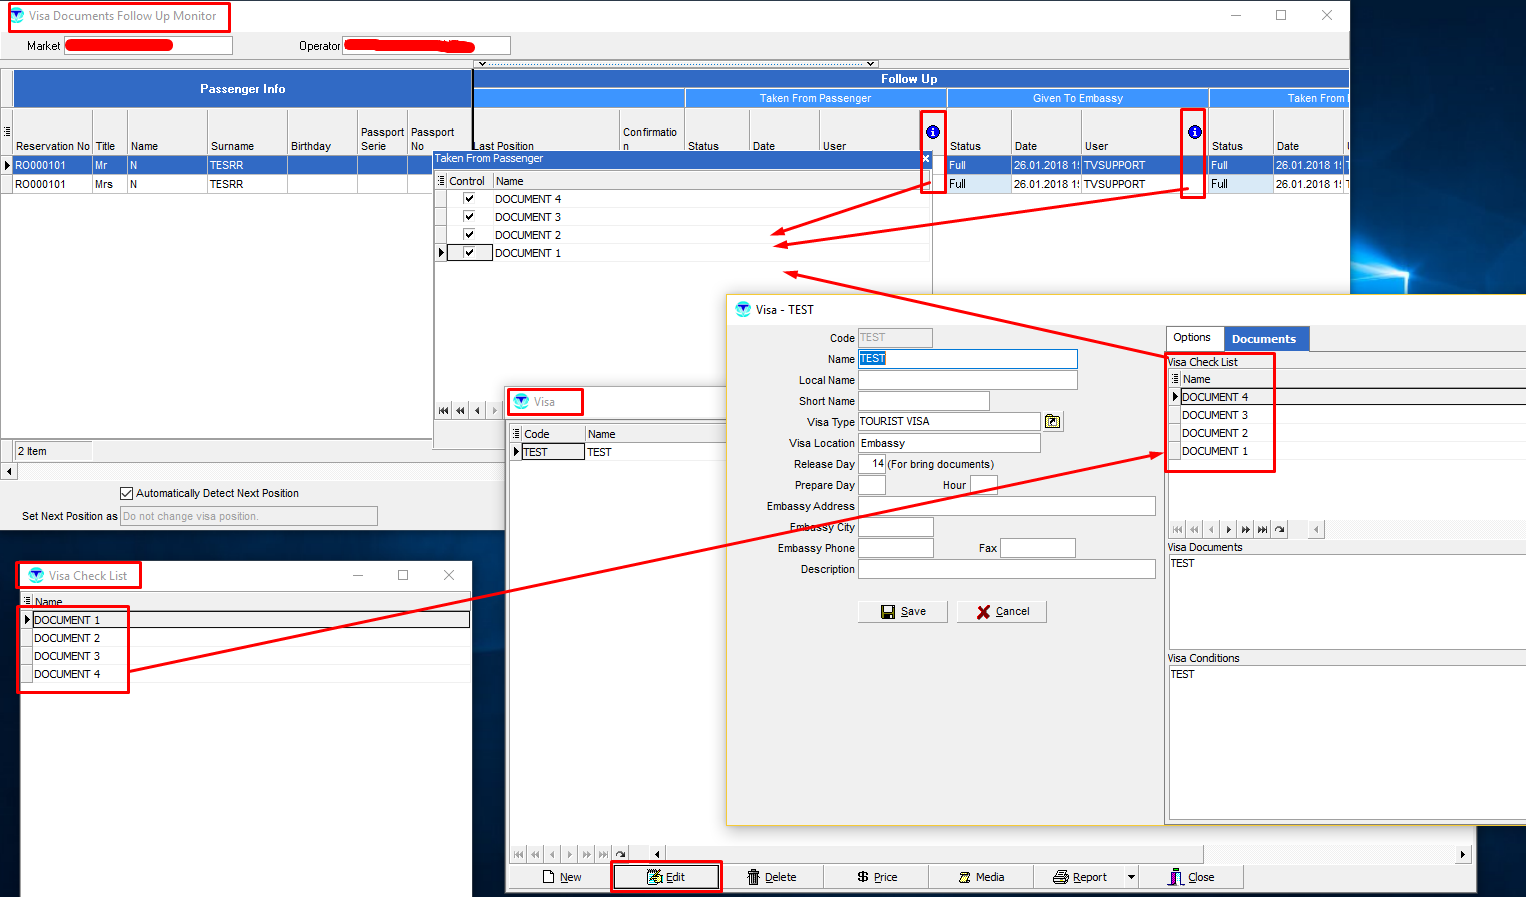1526x897 pixels.
Task: Click the Embassy Address input field
Action: [x=1006, y=506]
